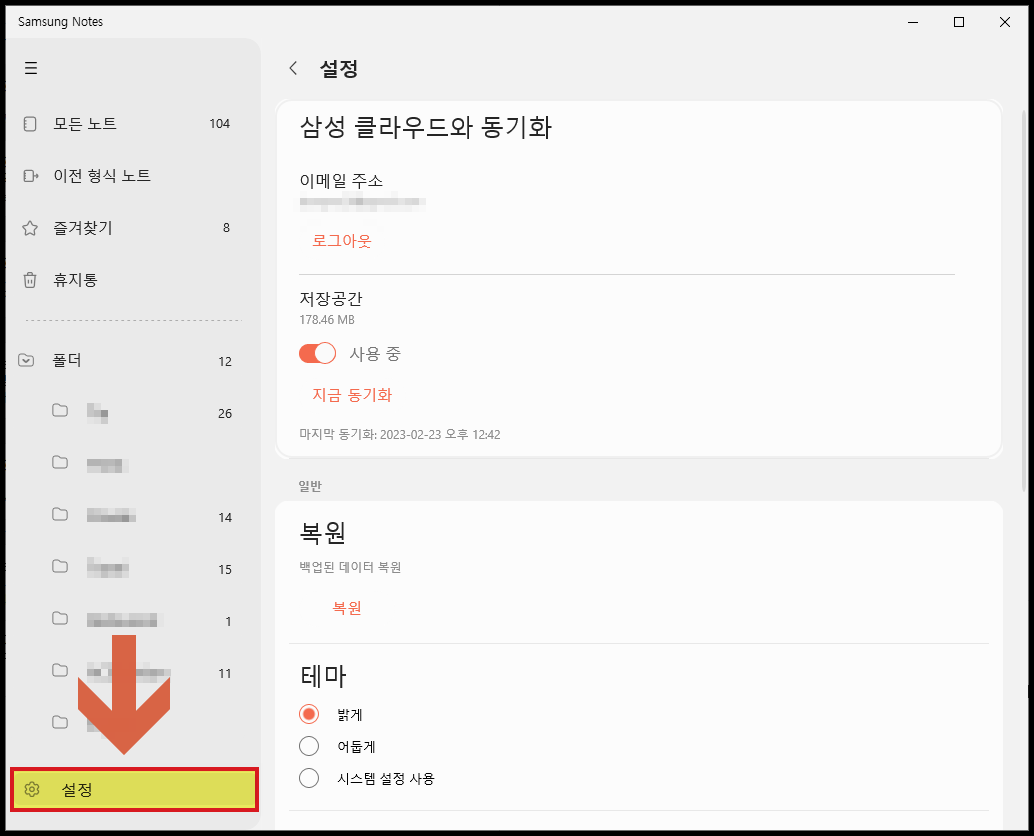Select the 폴더 label in sidebar
Viewport: 1034px width, 836px height.
[67, 361]
